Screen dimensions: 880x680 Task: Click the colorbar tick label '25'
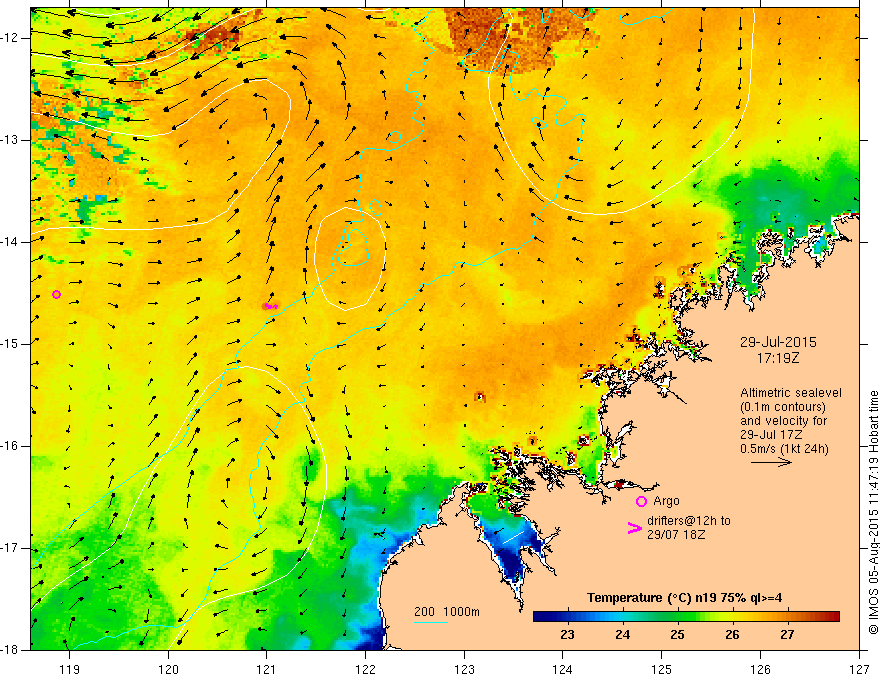tap(677, 635)
